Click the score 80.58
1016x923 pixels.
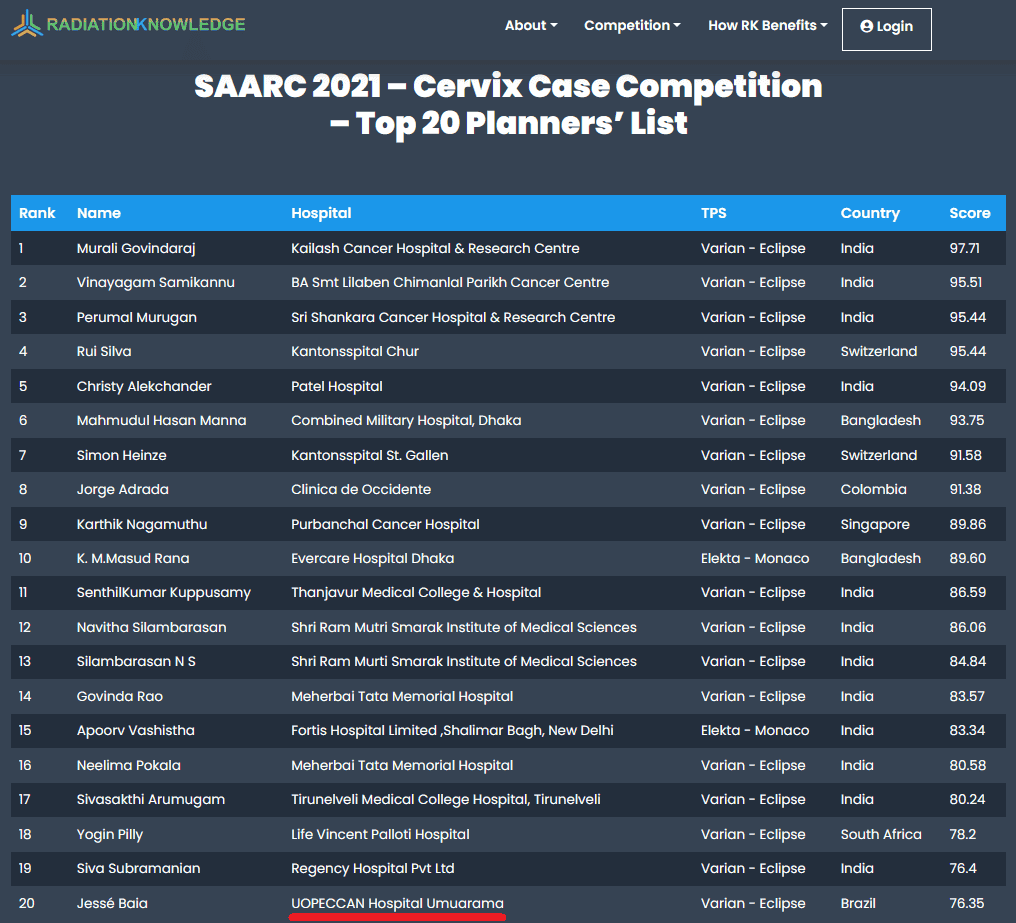tap(967, 765)
